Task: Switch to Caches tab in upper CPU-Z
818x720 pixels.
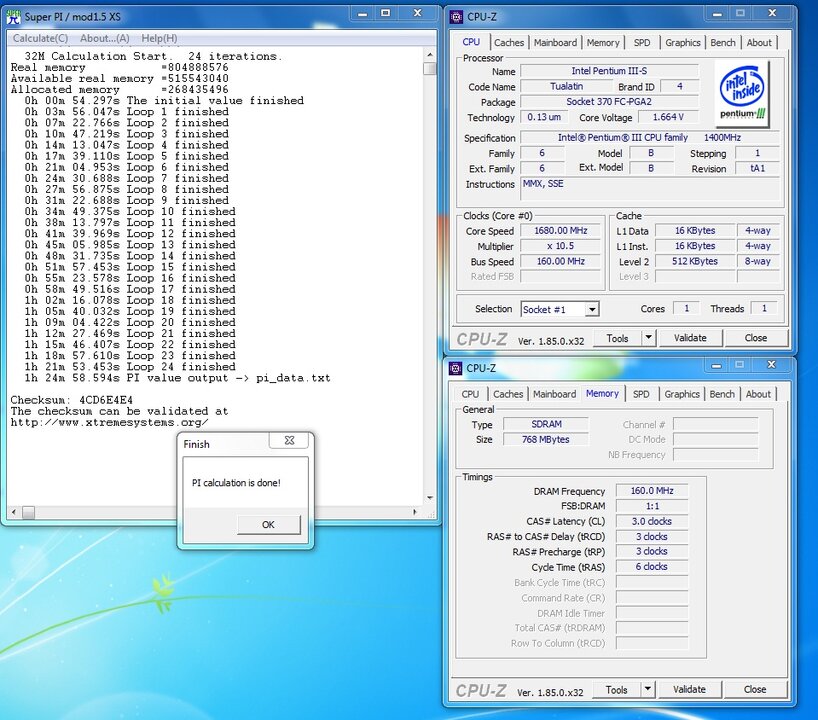Action: tap(509, 43)
